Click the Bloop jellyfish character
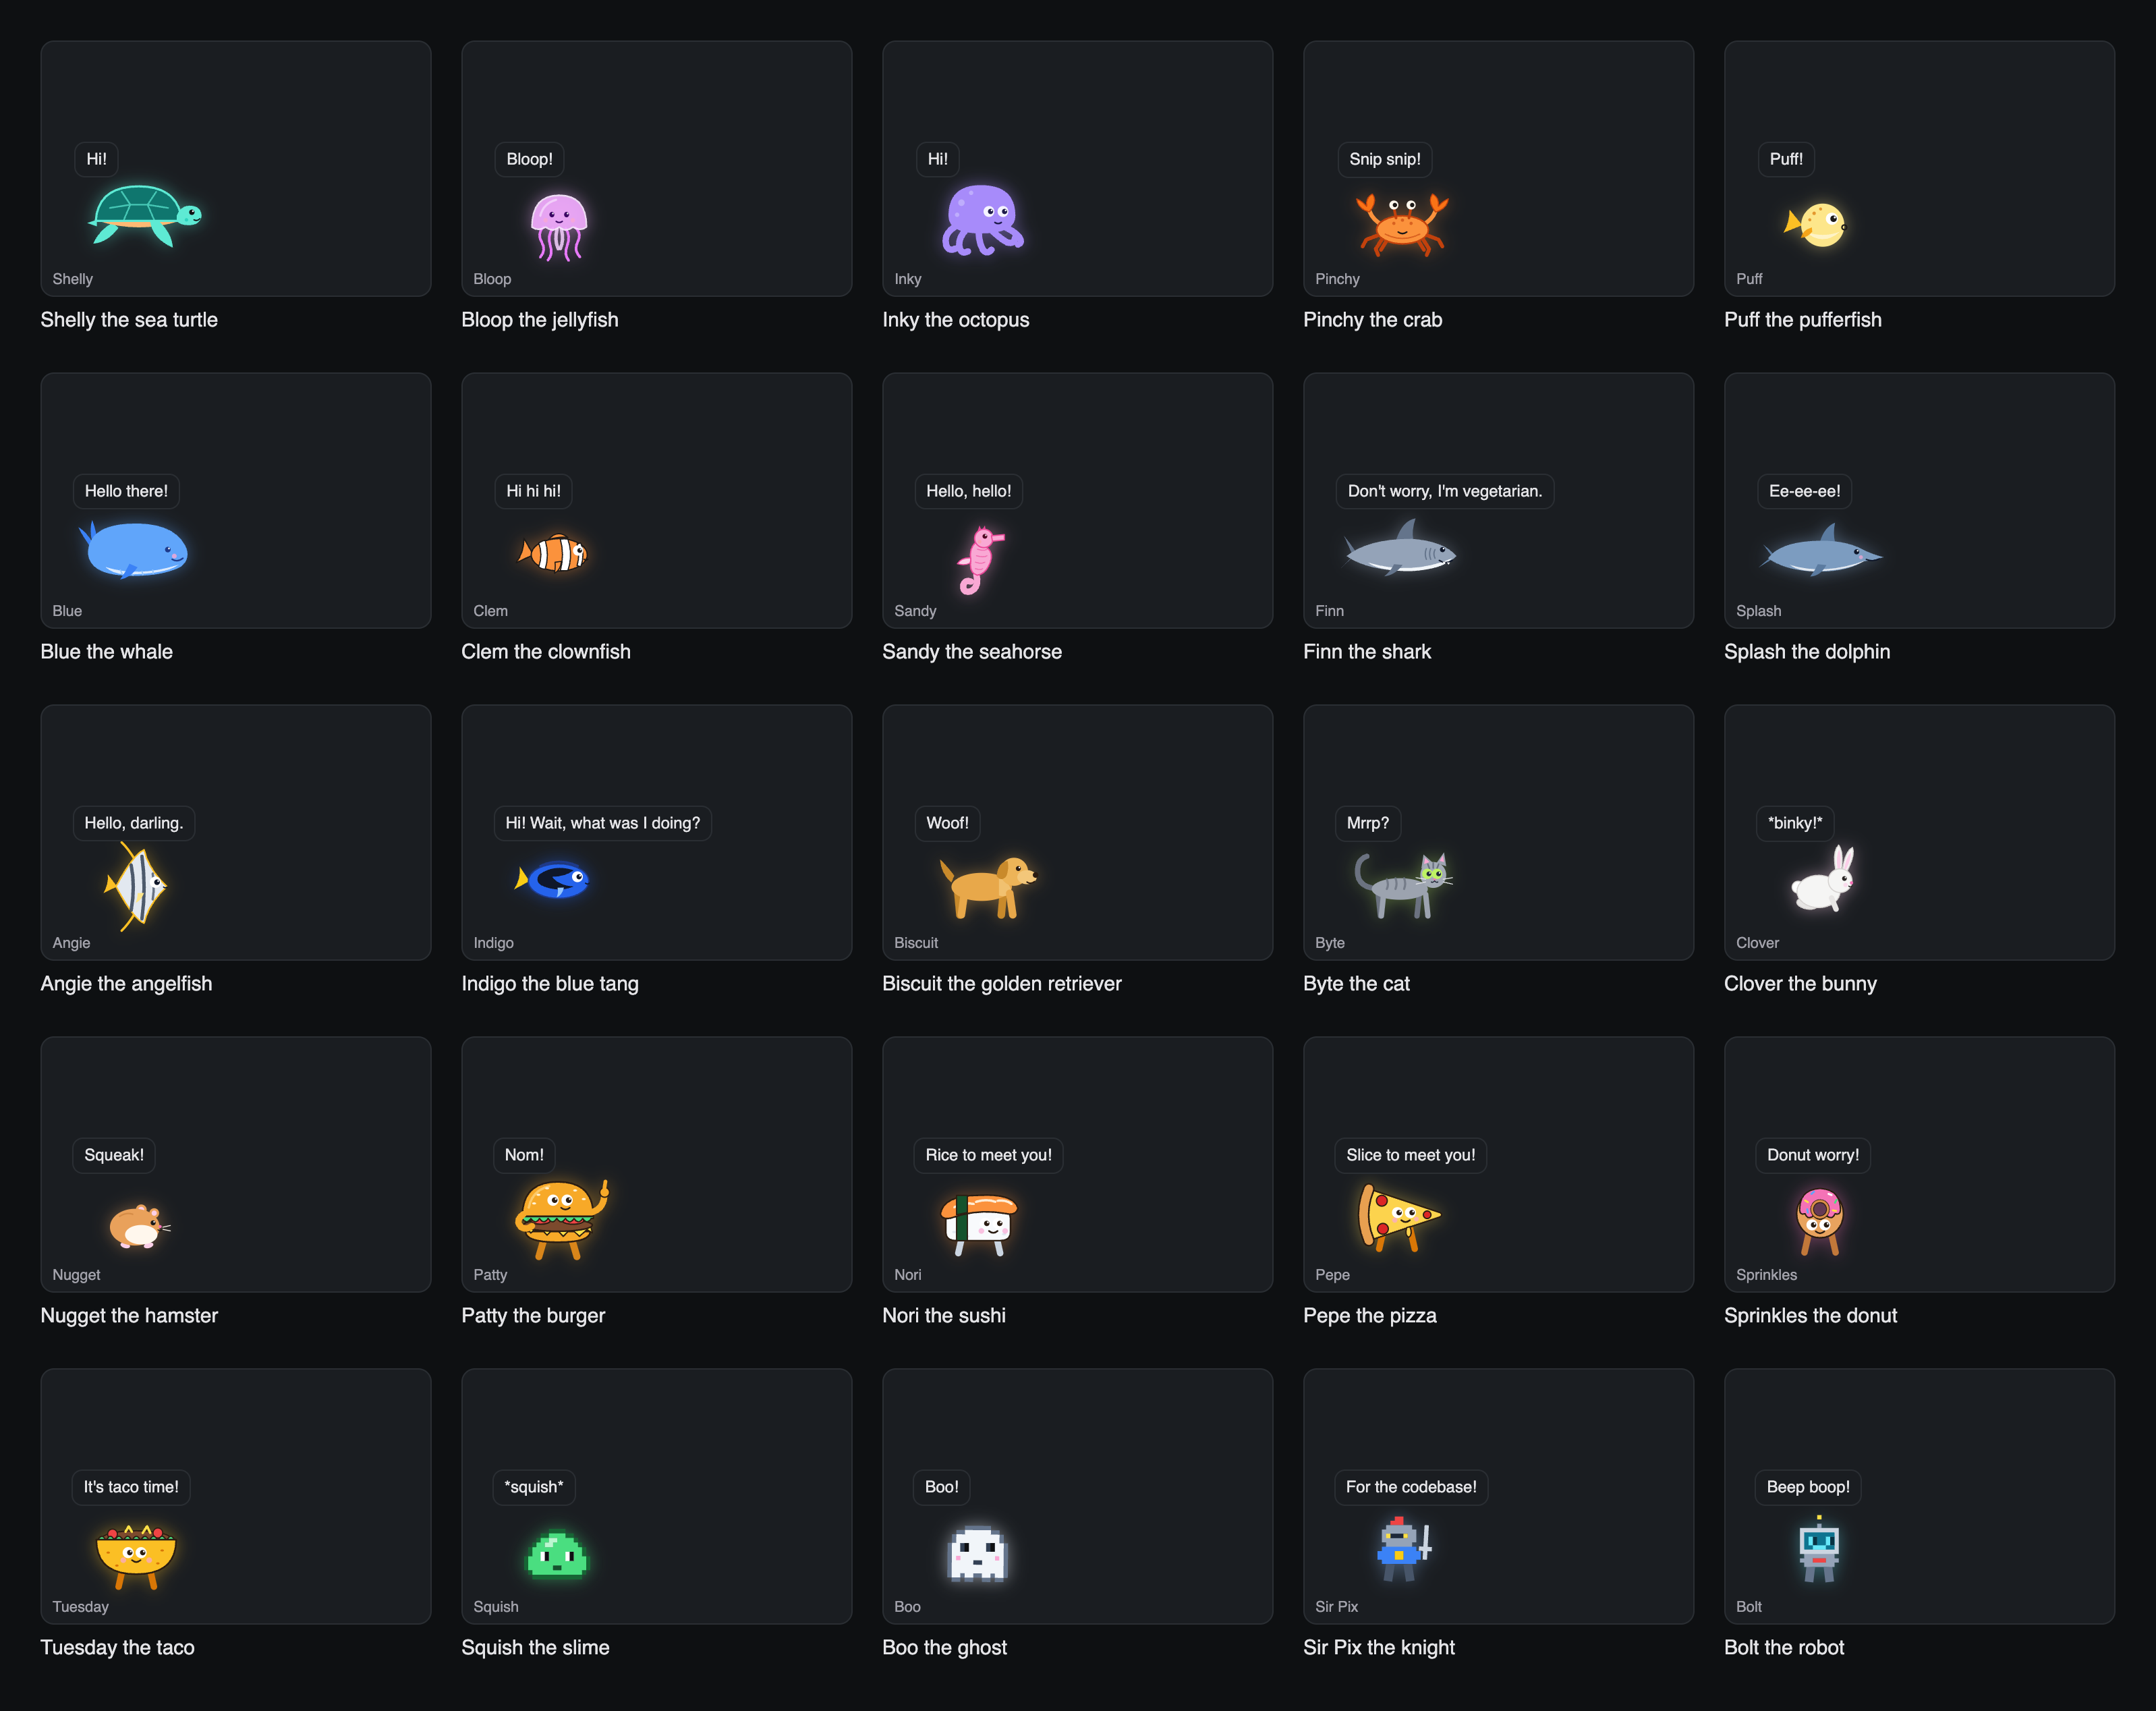 (x=559, y=227)
